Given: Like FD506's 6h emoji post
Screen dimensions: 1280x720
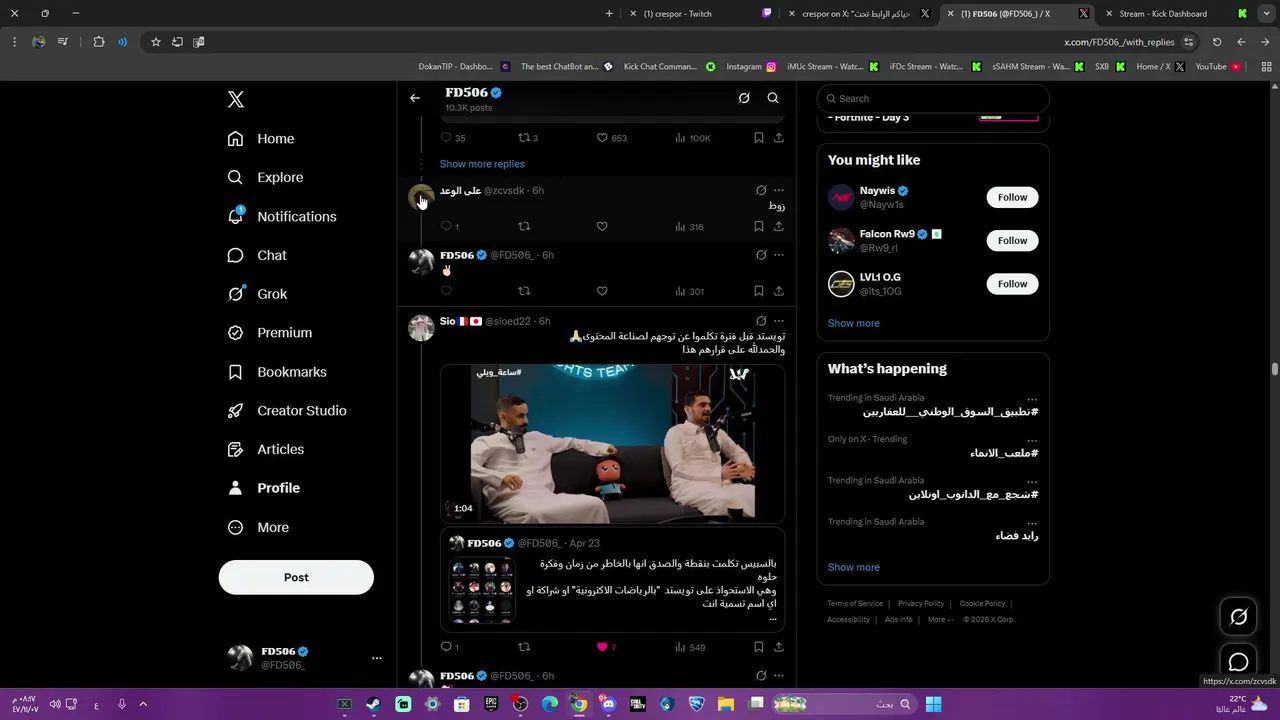Looking at the screenshot, I should (602, 291).
